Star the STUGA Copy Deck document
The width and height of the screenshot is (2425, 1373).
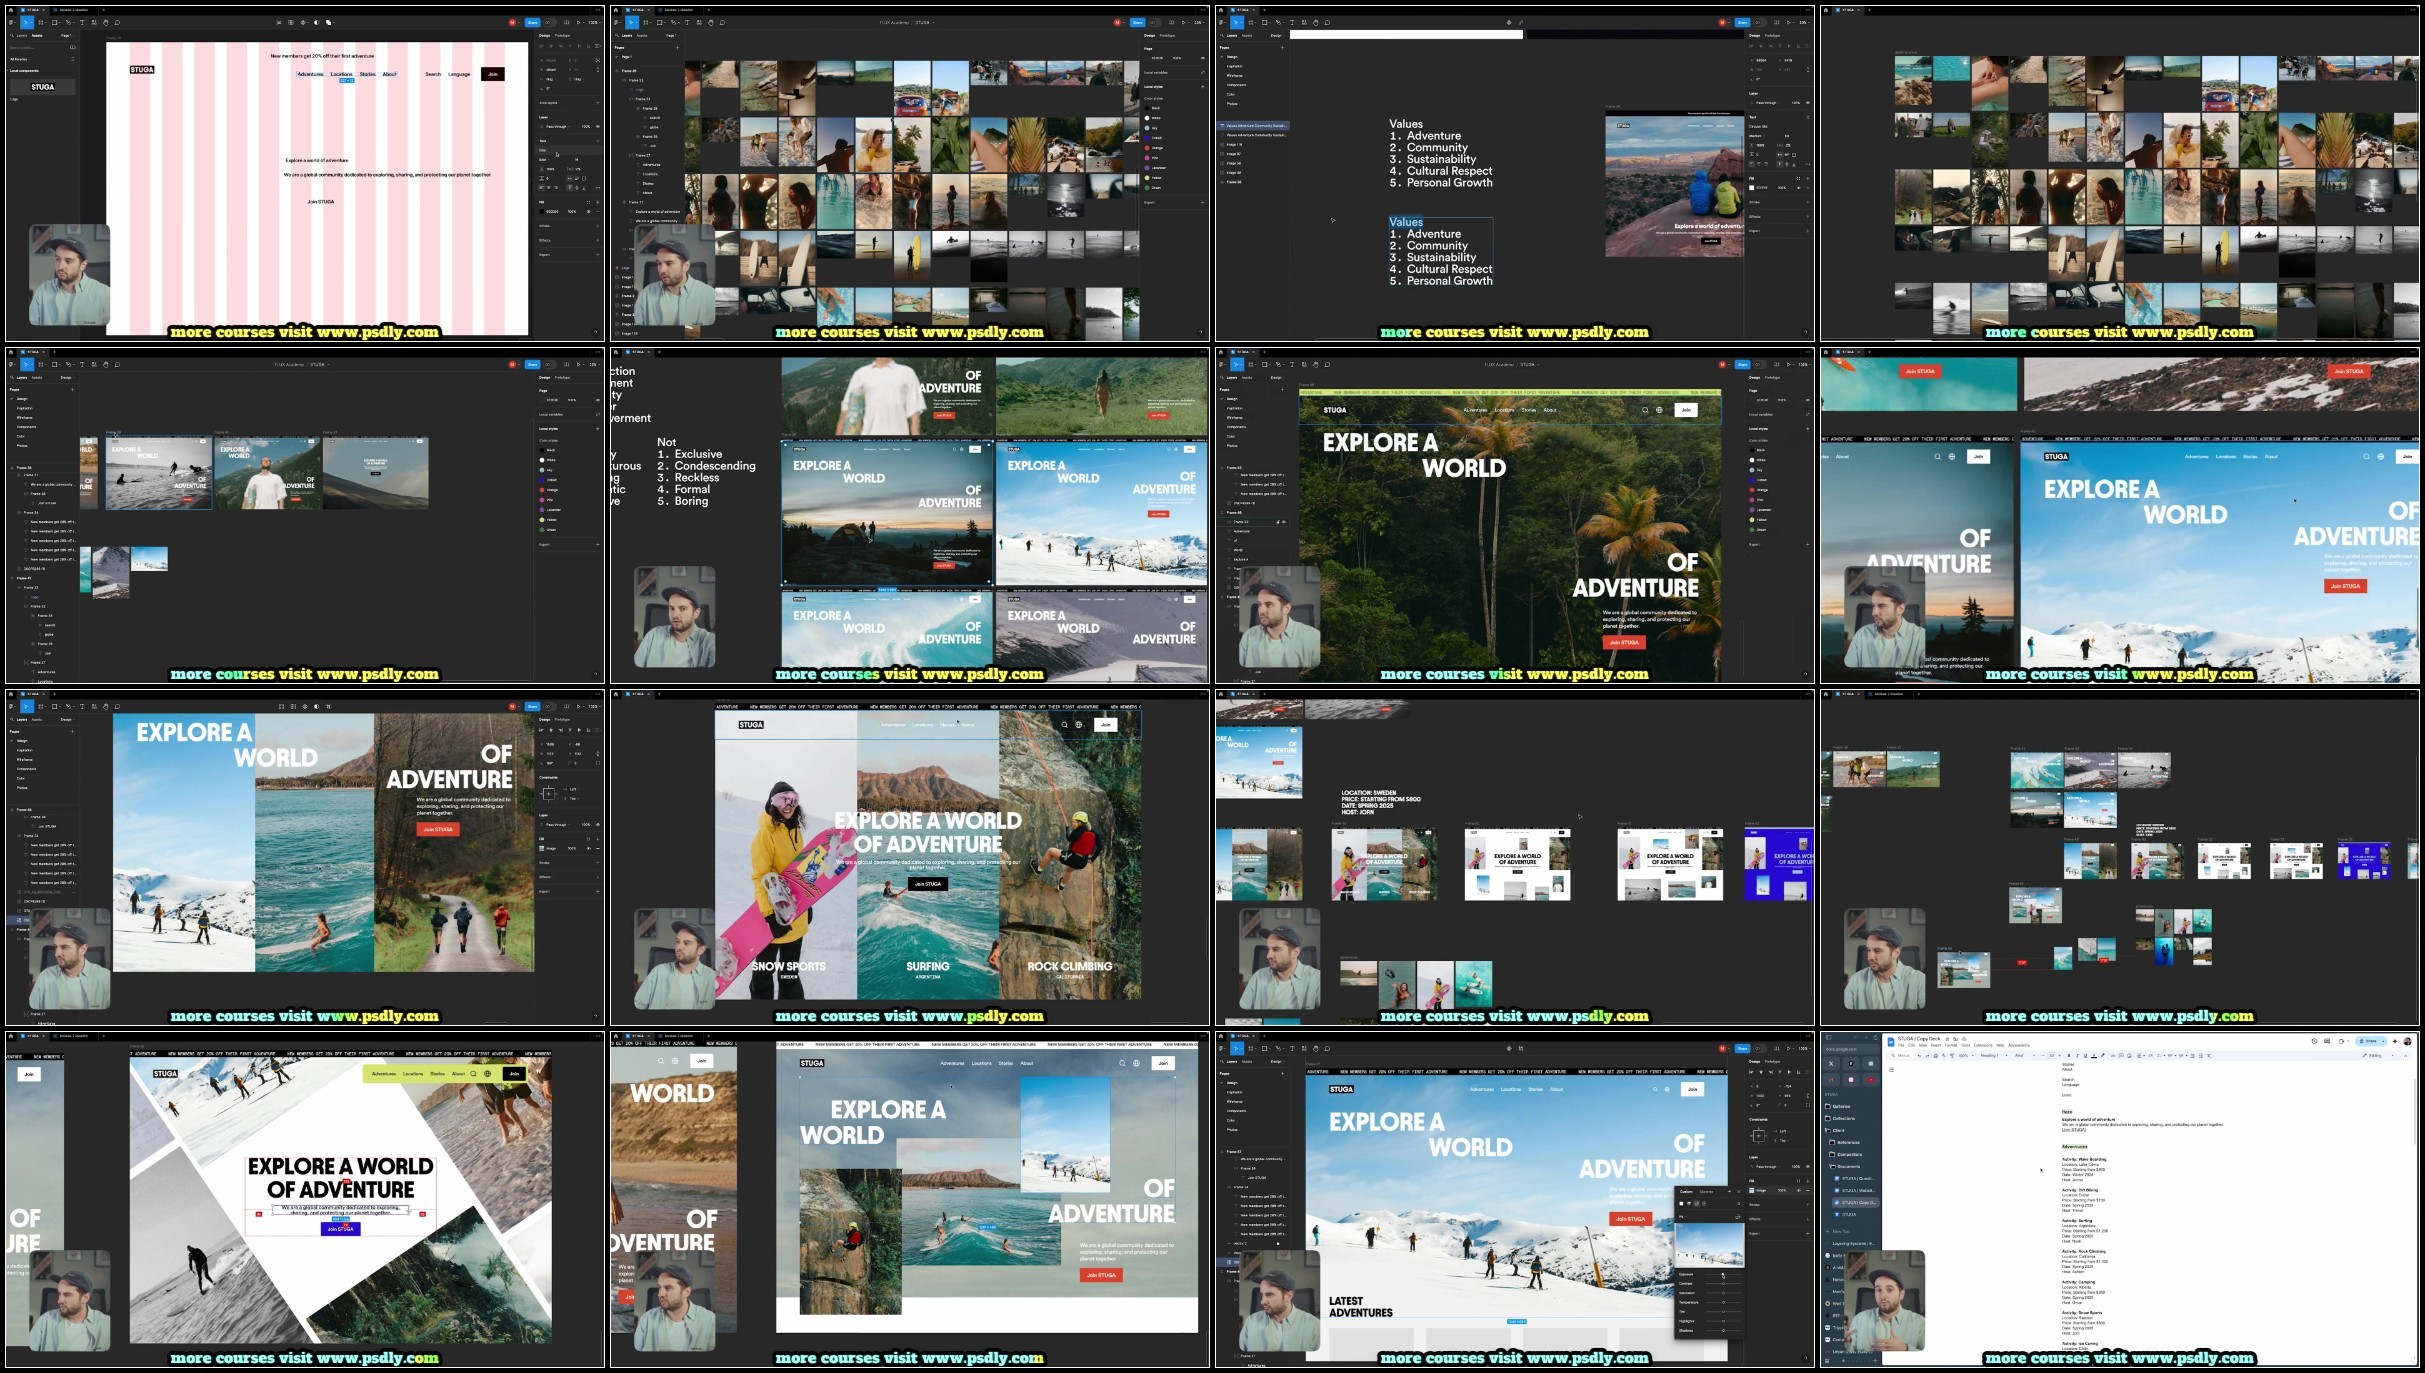pyautogui.click(x=1947, y=1039)
